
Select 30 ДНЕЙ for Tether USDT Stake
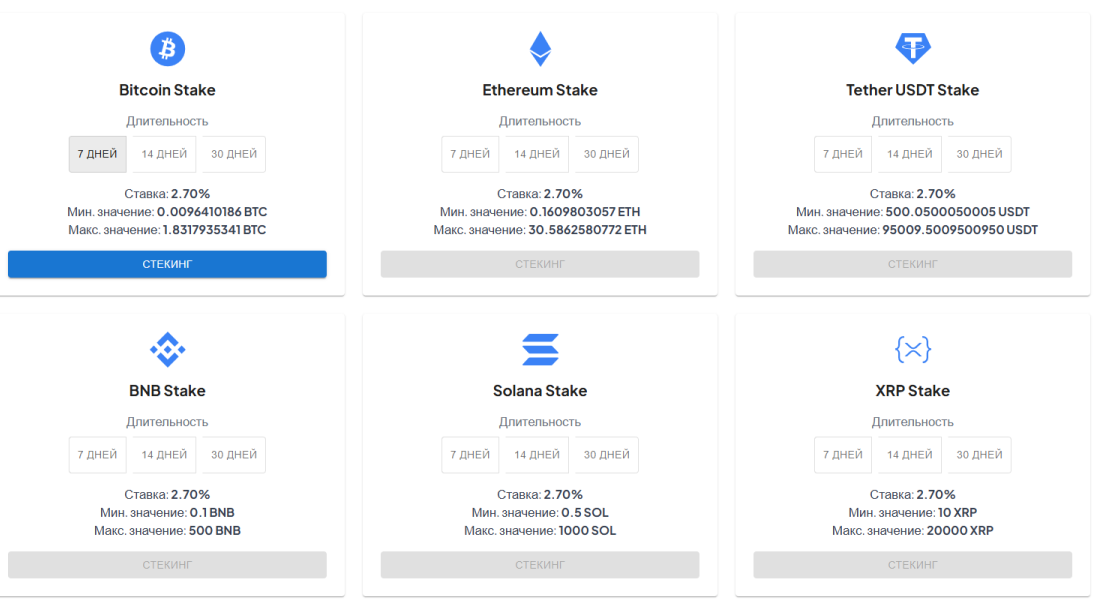(979, 154)
